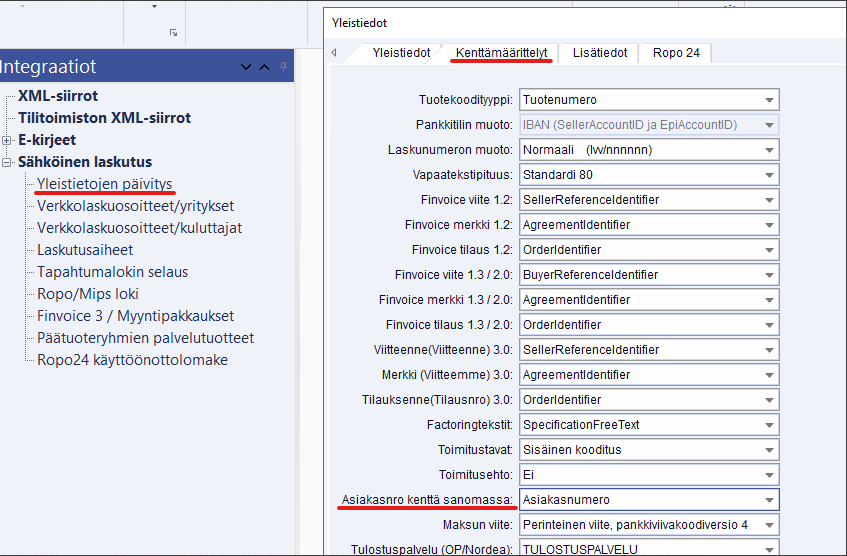Switch to the Kenttämäärittelyt tab
This screenshot has width=847, height=556.
[501, 53]
